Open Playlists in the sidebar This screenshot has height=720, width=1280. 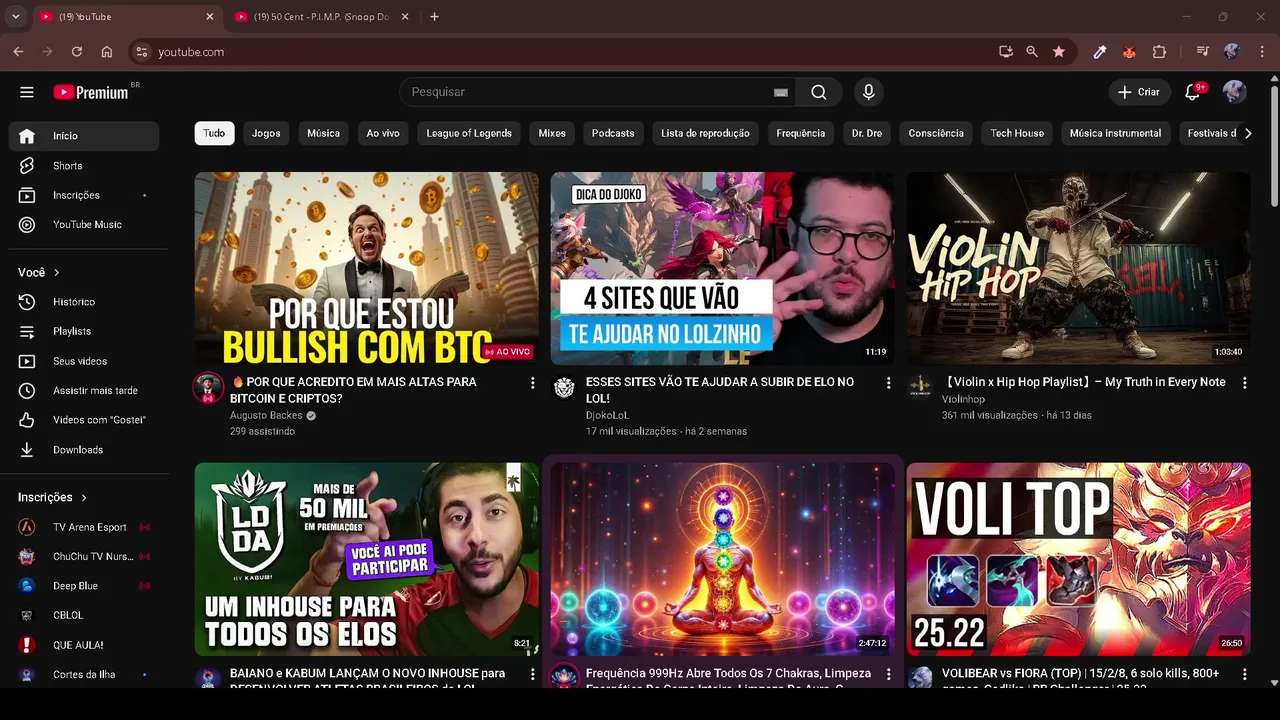click(84, 331)
